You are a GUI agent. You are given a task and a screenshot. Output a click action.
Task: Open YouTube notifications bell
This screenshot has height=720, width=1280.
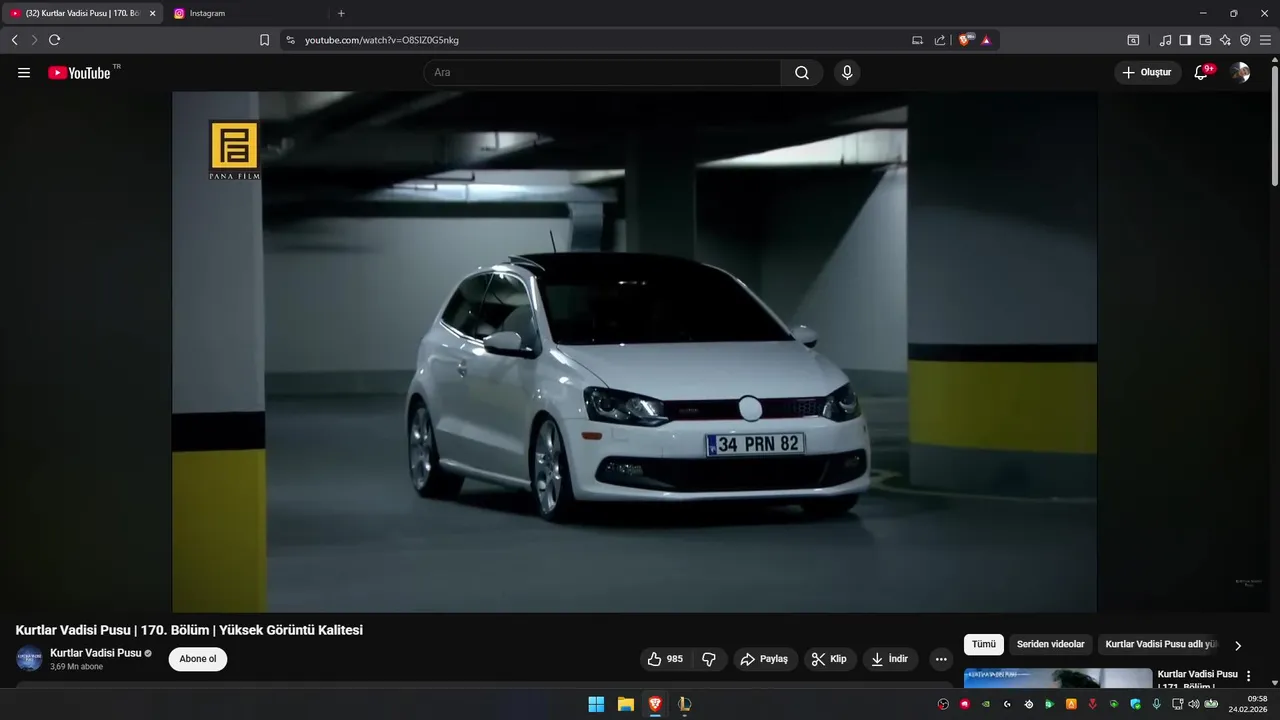click(1201, 73)
